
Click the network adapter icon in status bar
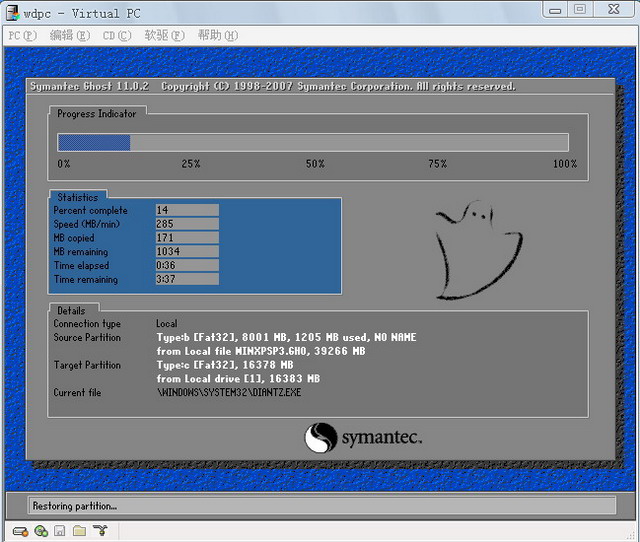coord(100,531)
